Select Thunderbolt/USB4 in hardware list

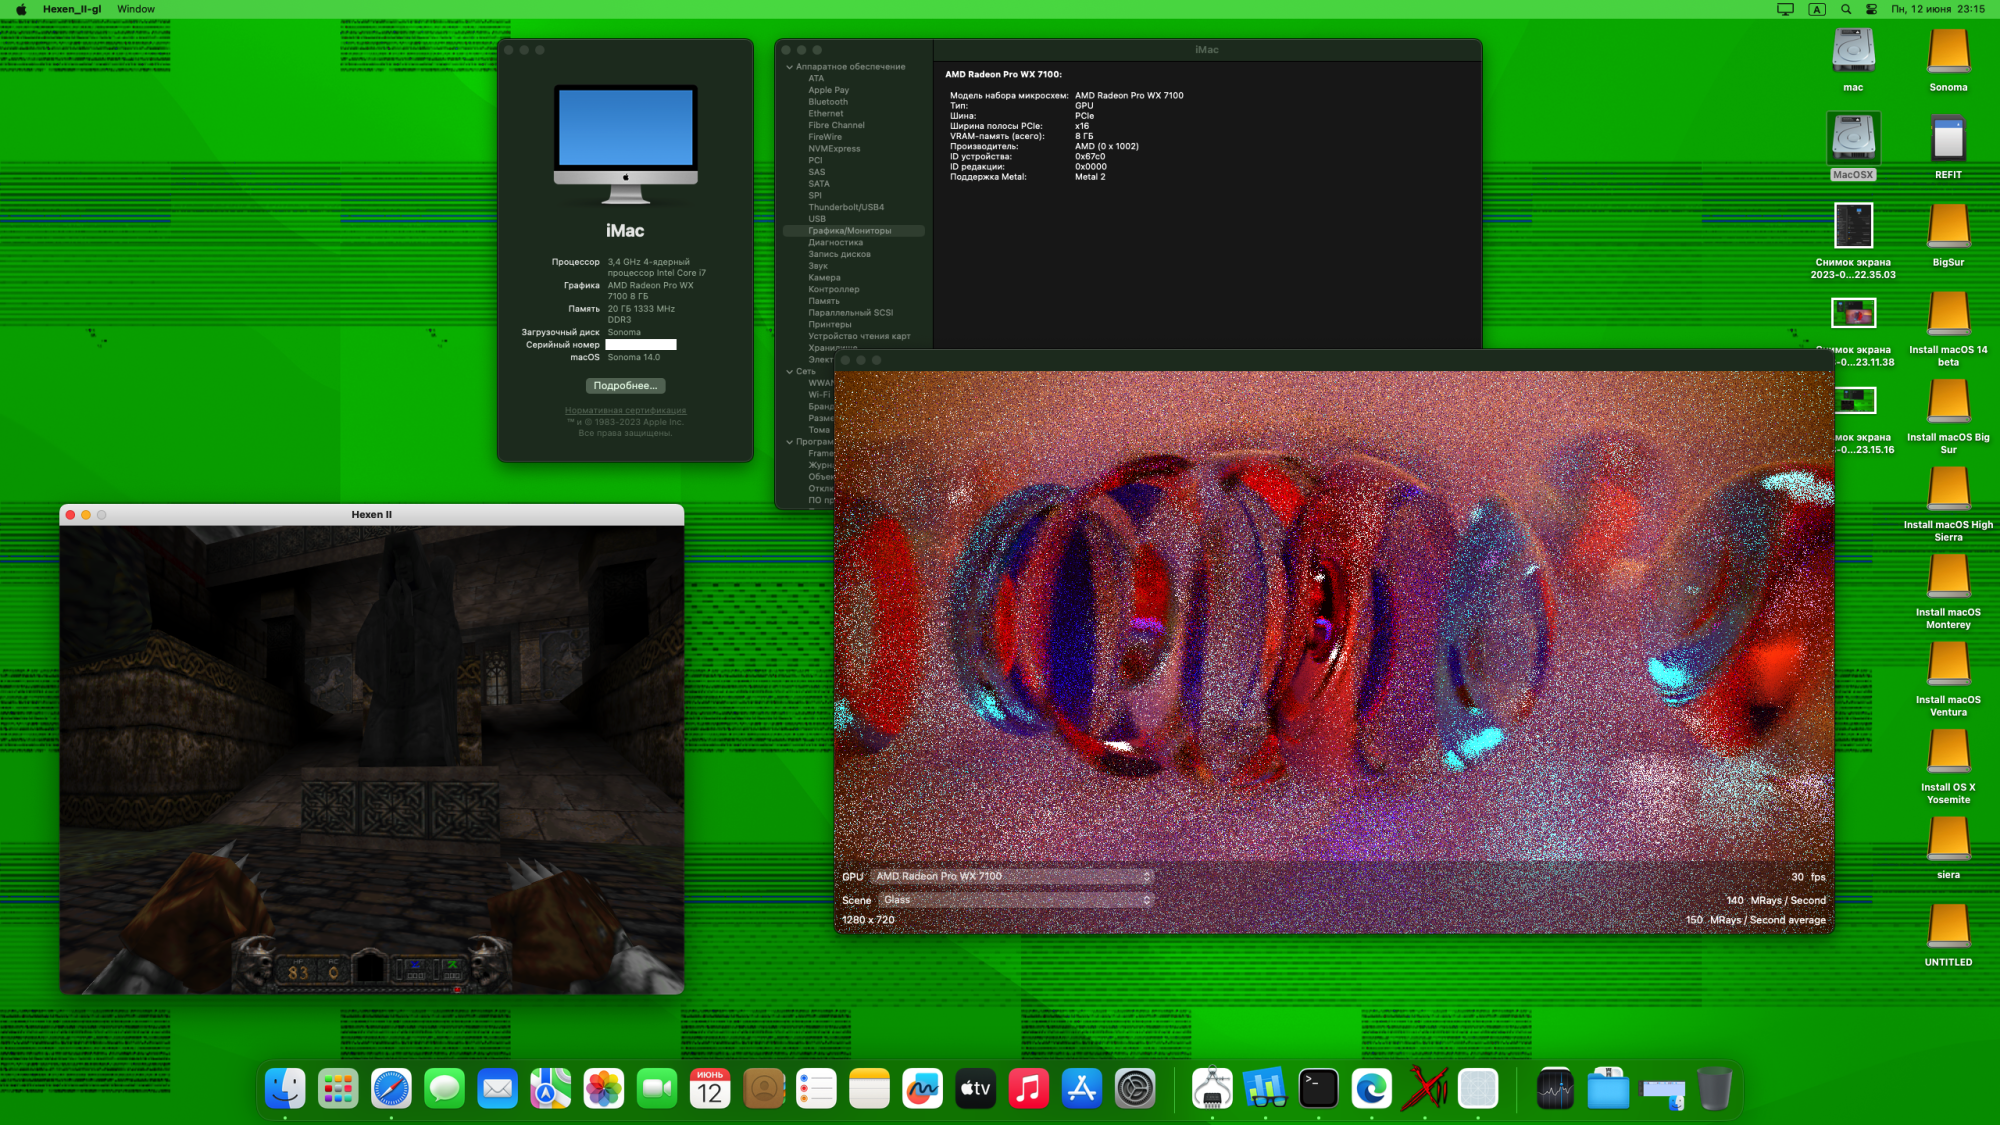coord(846,207)
